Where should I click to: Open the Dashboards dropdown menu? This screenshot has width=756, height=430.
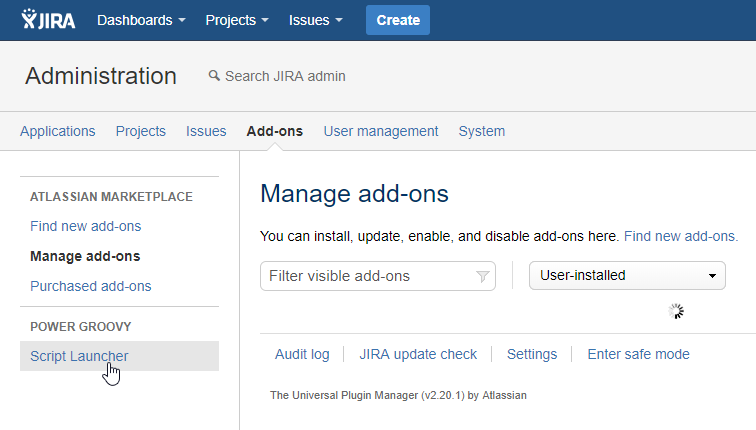(x=141, y=20)
